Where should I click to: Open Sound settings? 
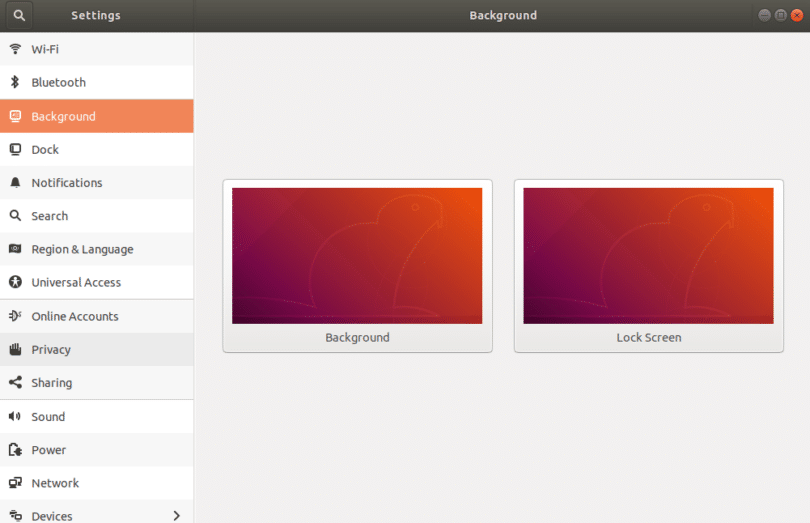[97, 417]
